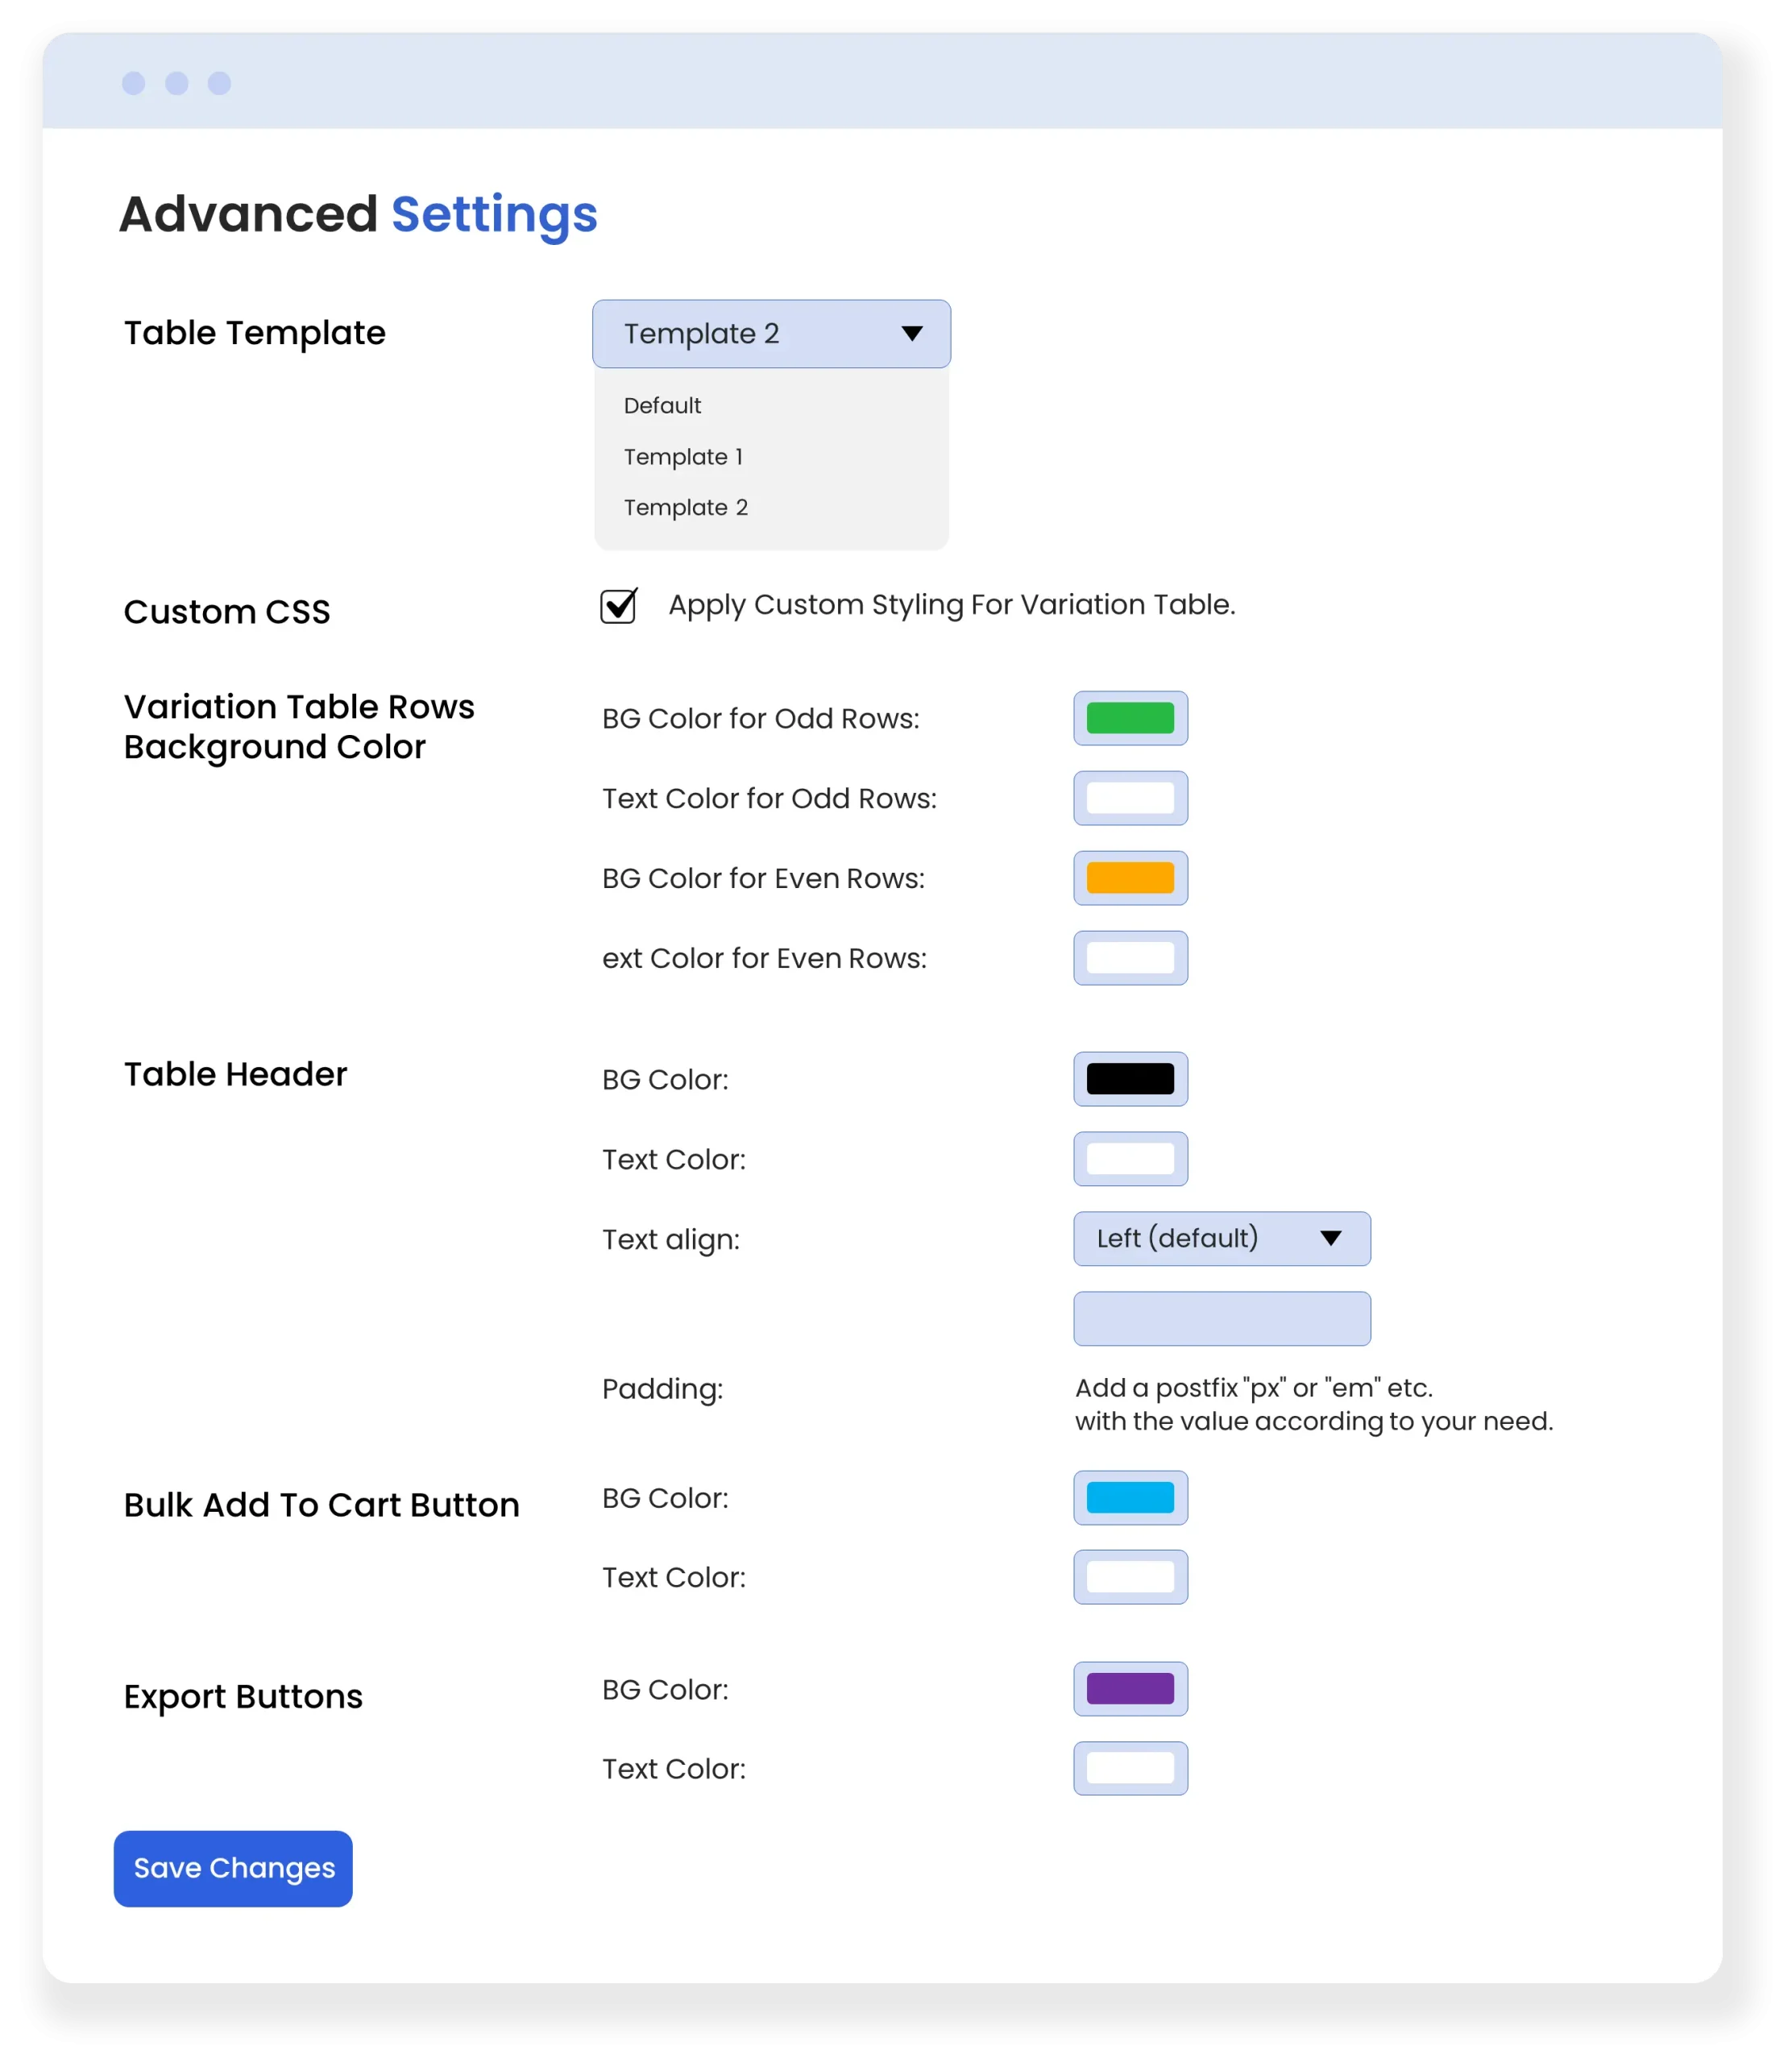Open Bulk Add To Cart text color swatch

(x=1130, y=1577)
